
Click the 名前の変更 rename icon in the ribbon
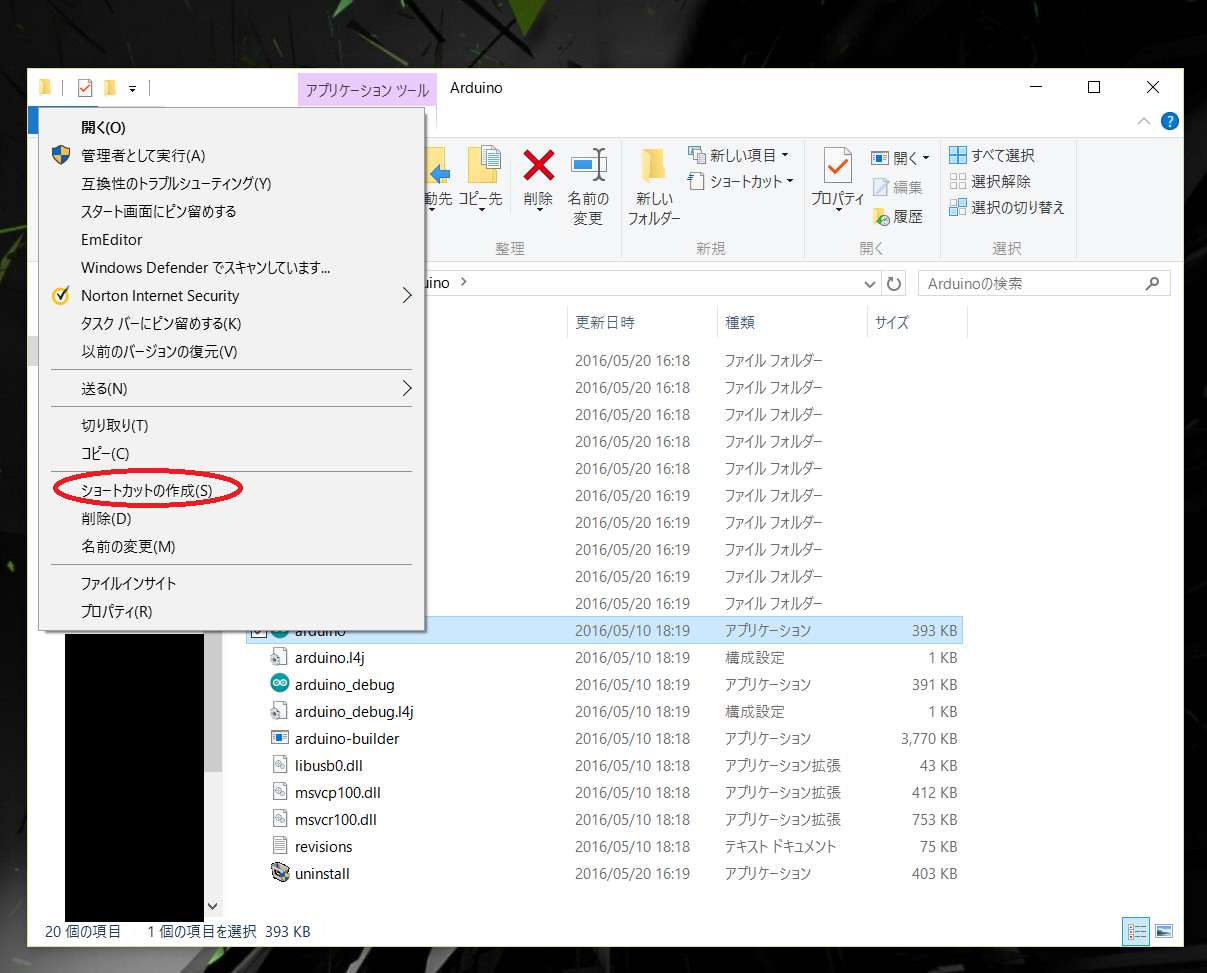tap(588, 165)
